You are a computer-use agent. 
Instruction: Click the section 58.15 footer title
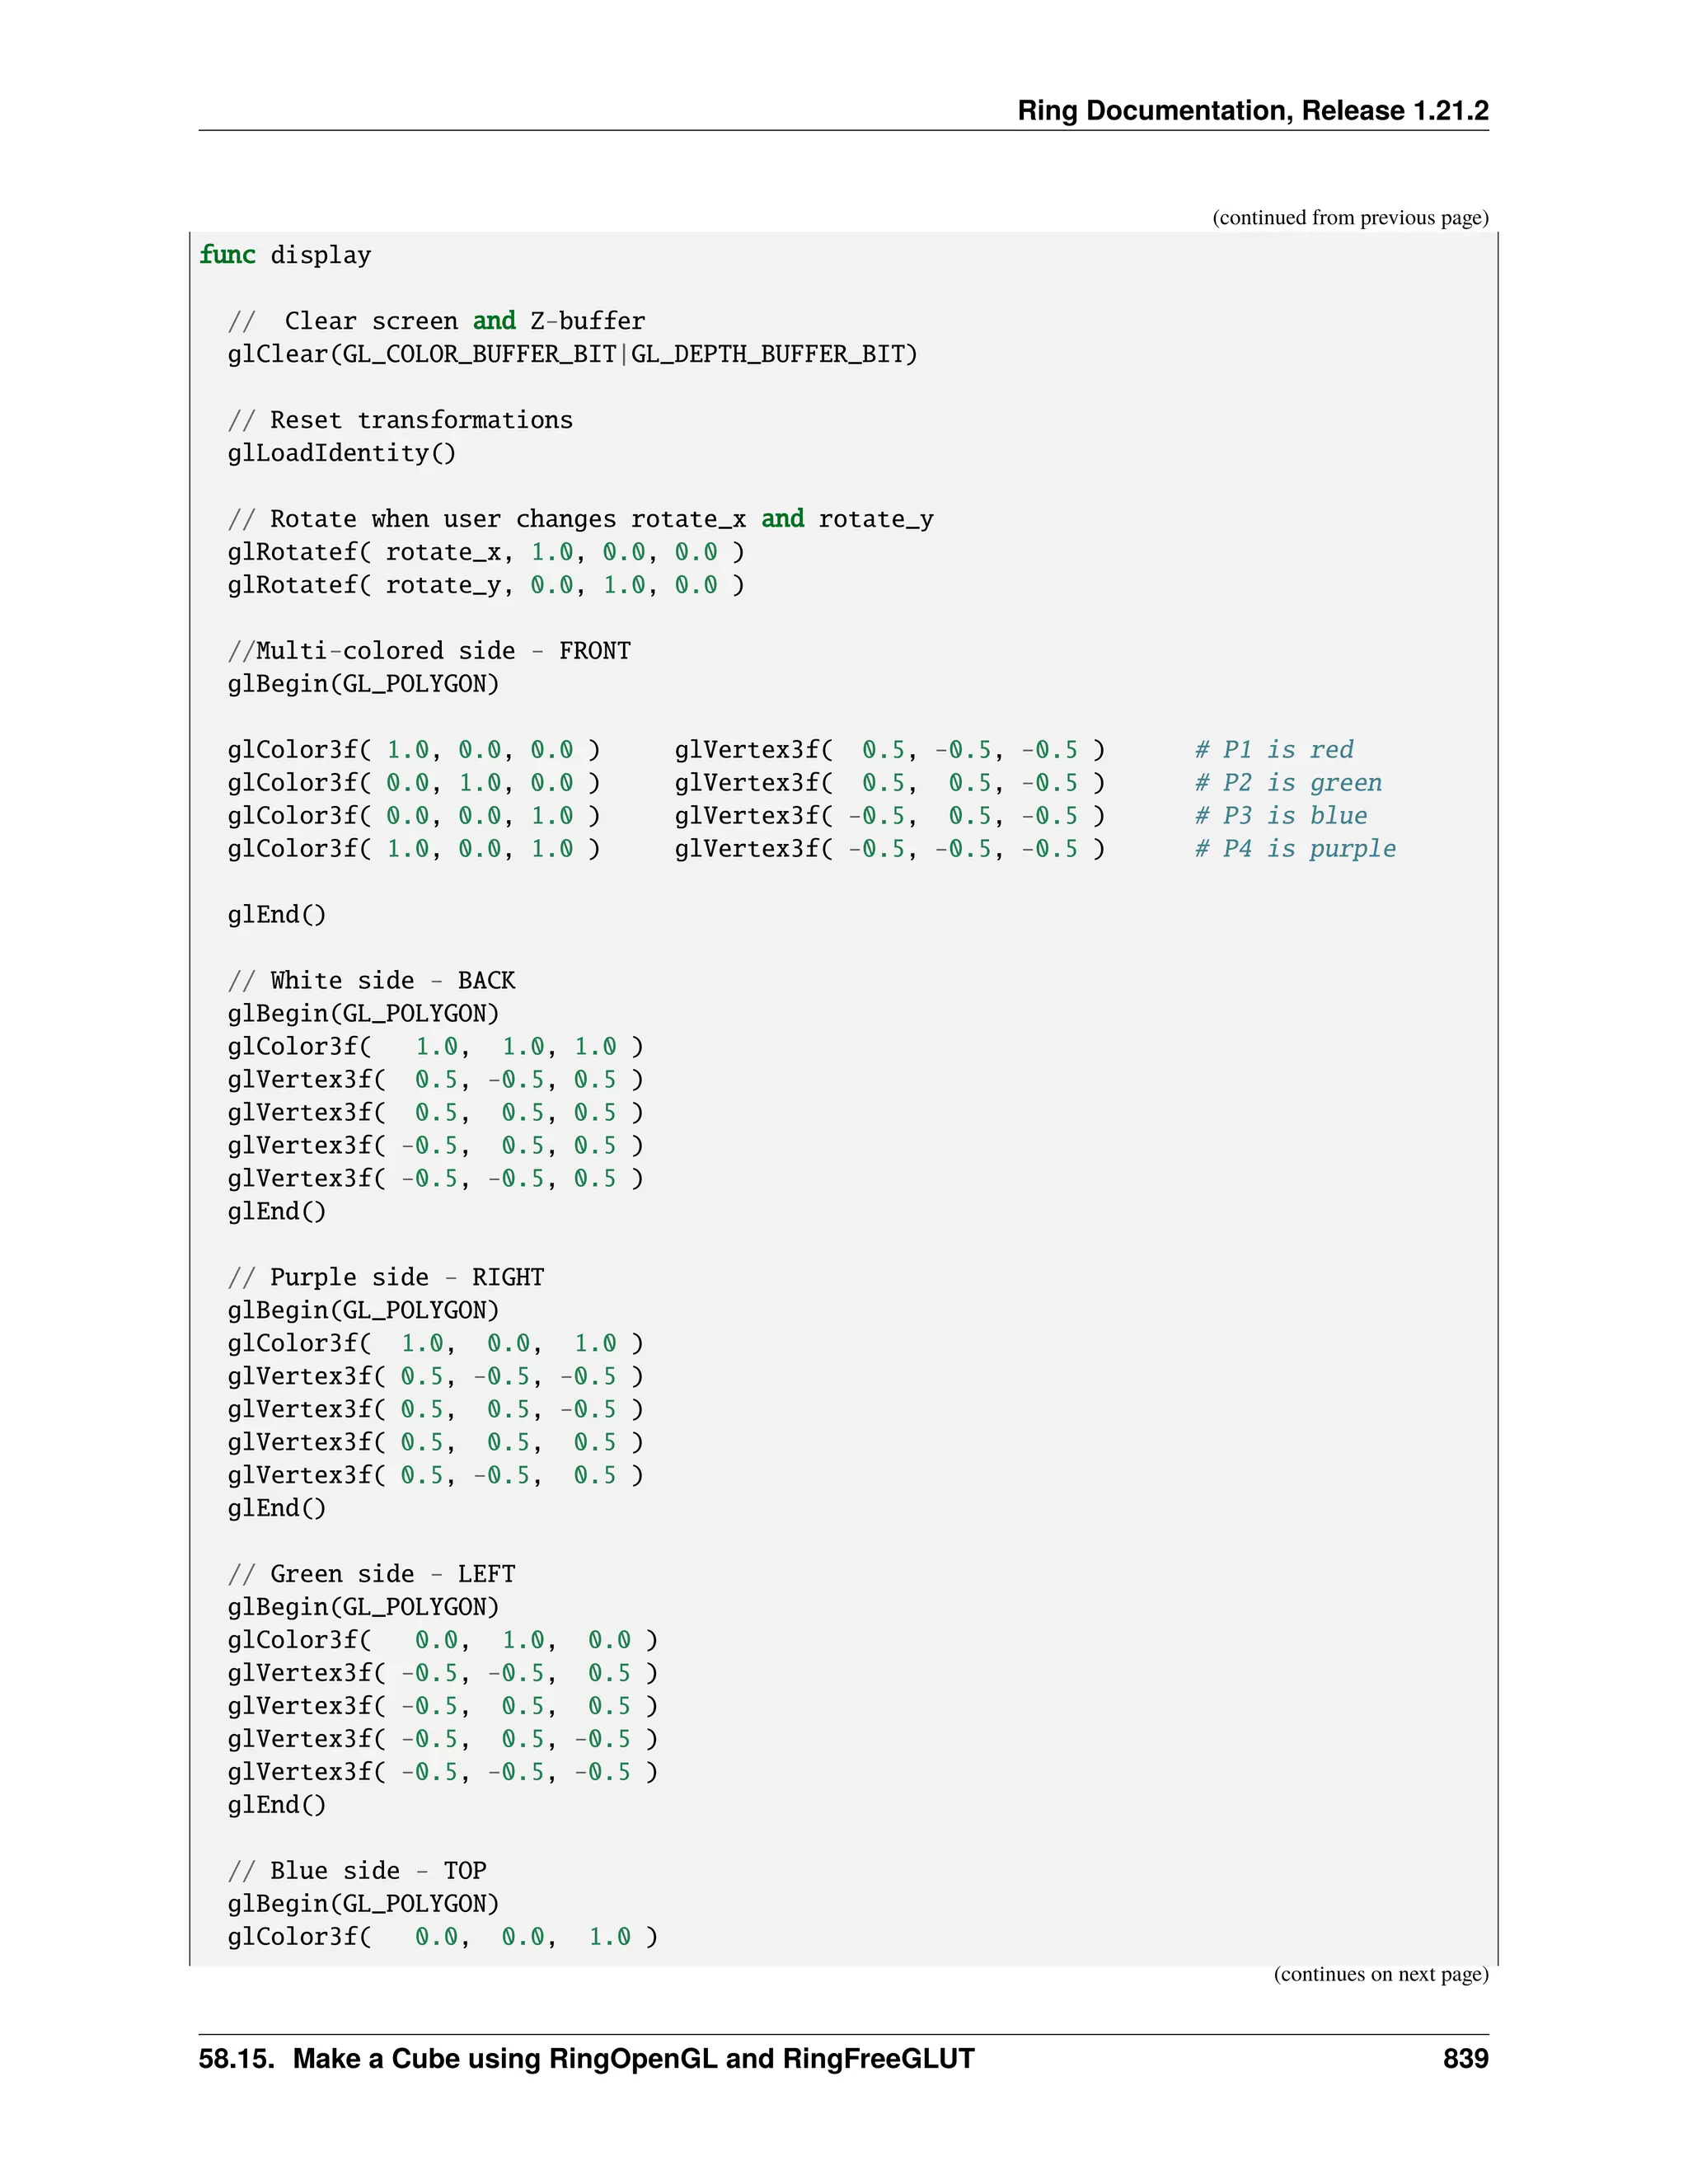click(x=586, y=2059)
